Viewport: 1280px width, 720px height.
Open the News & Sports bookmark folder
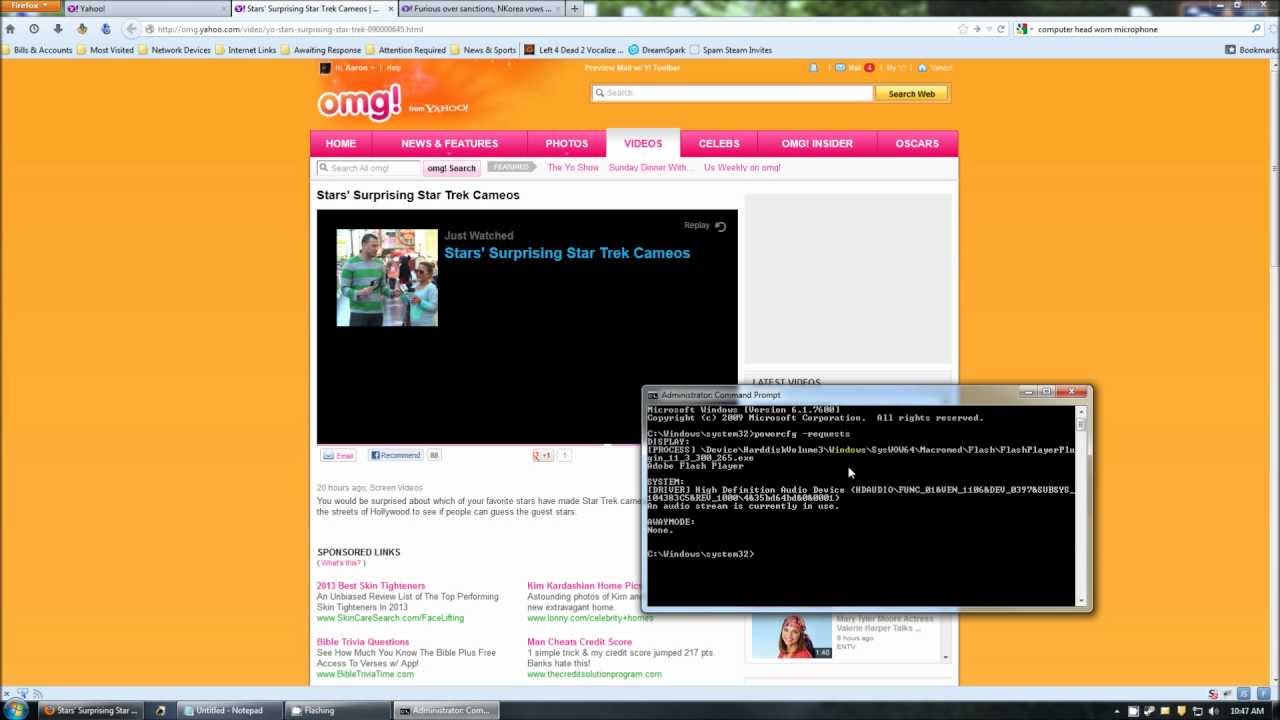pyautogui.click(x=484, y=50)
